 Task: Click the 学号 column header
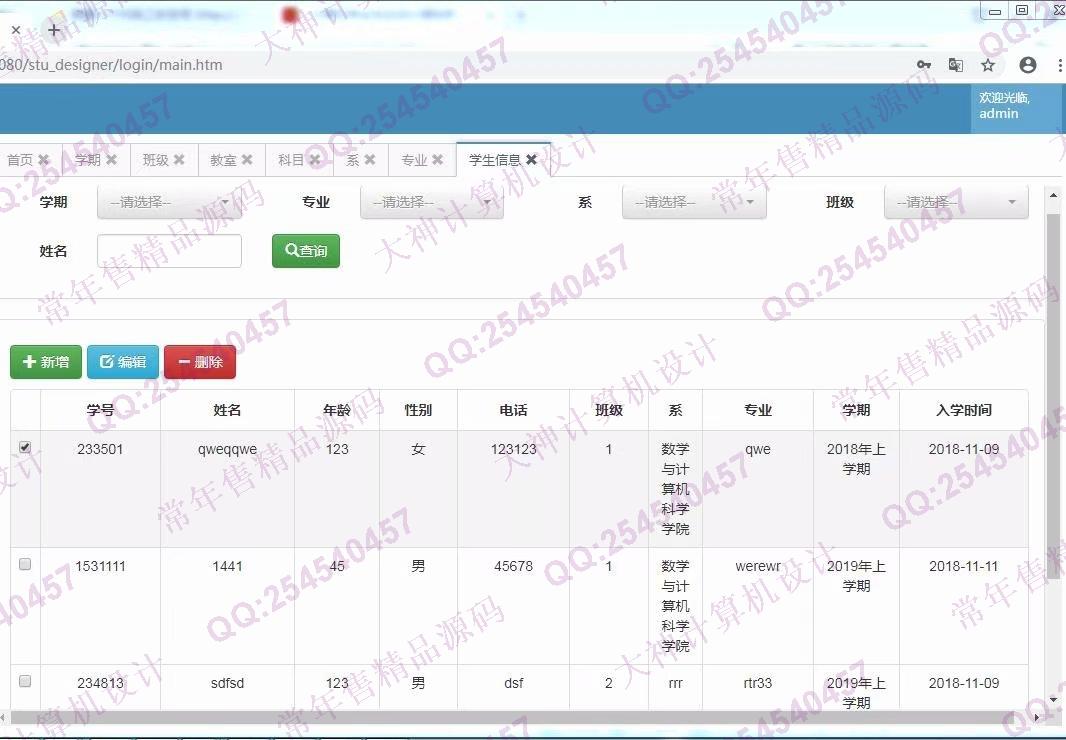(101, 410)
